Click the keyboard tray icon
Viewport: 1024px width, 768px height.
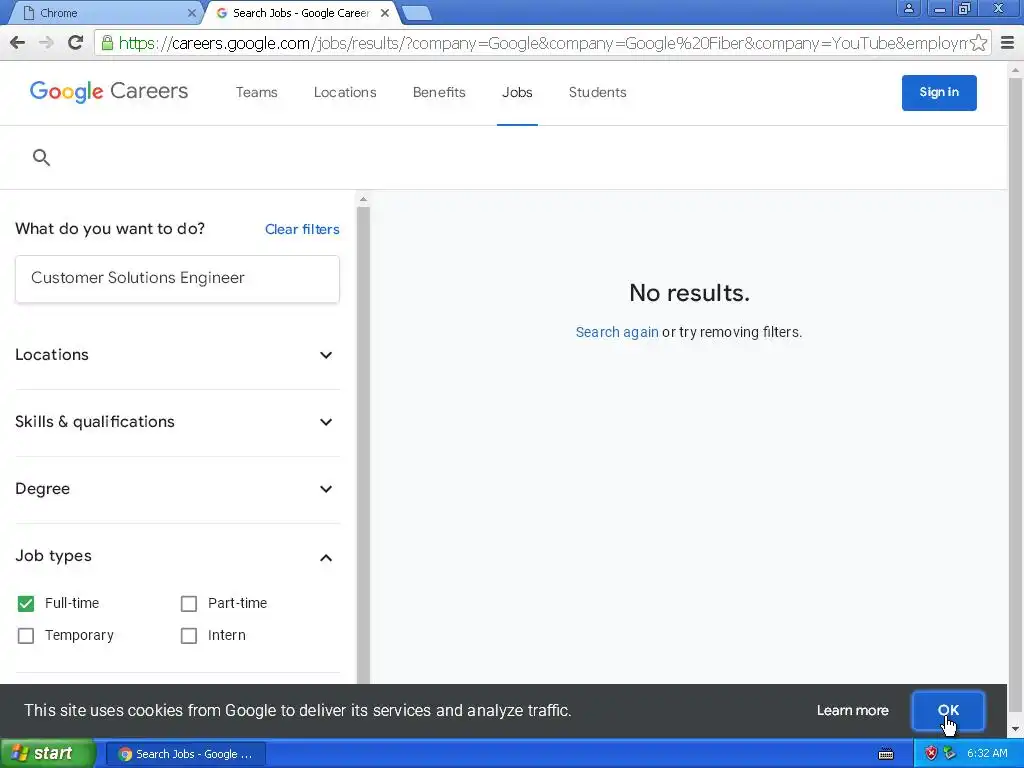click(886, 754)
